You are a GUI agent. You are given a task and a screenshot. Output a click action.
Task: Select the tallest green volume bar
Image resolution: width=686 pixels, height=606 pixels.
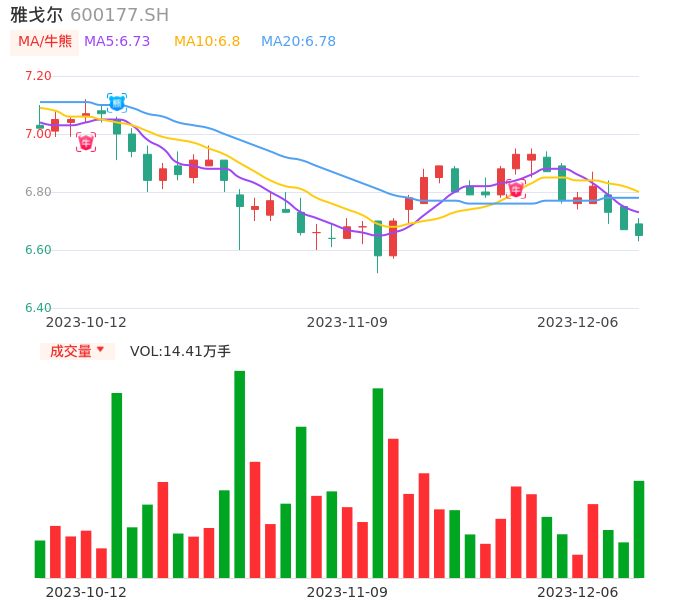tap(240, 474)
